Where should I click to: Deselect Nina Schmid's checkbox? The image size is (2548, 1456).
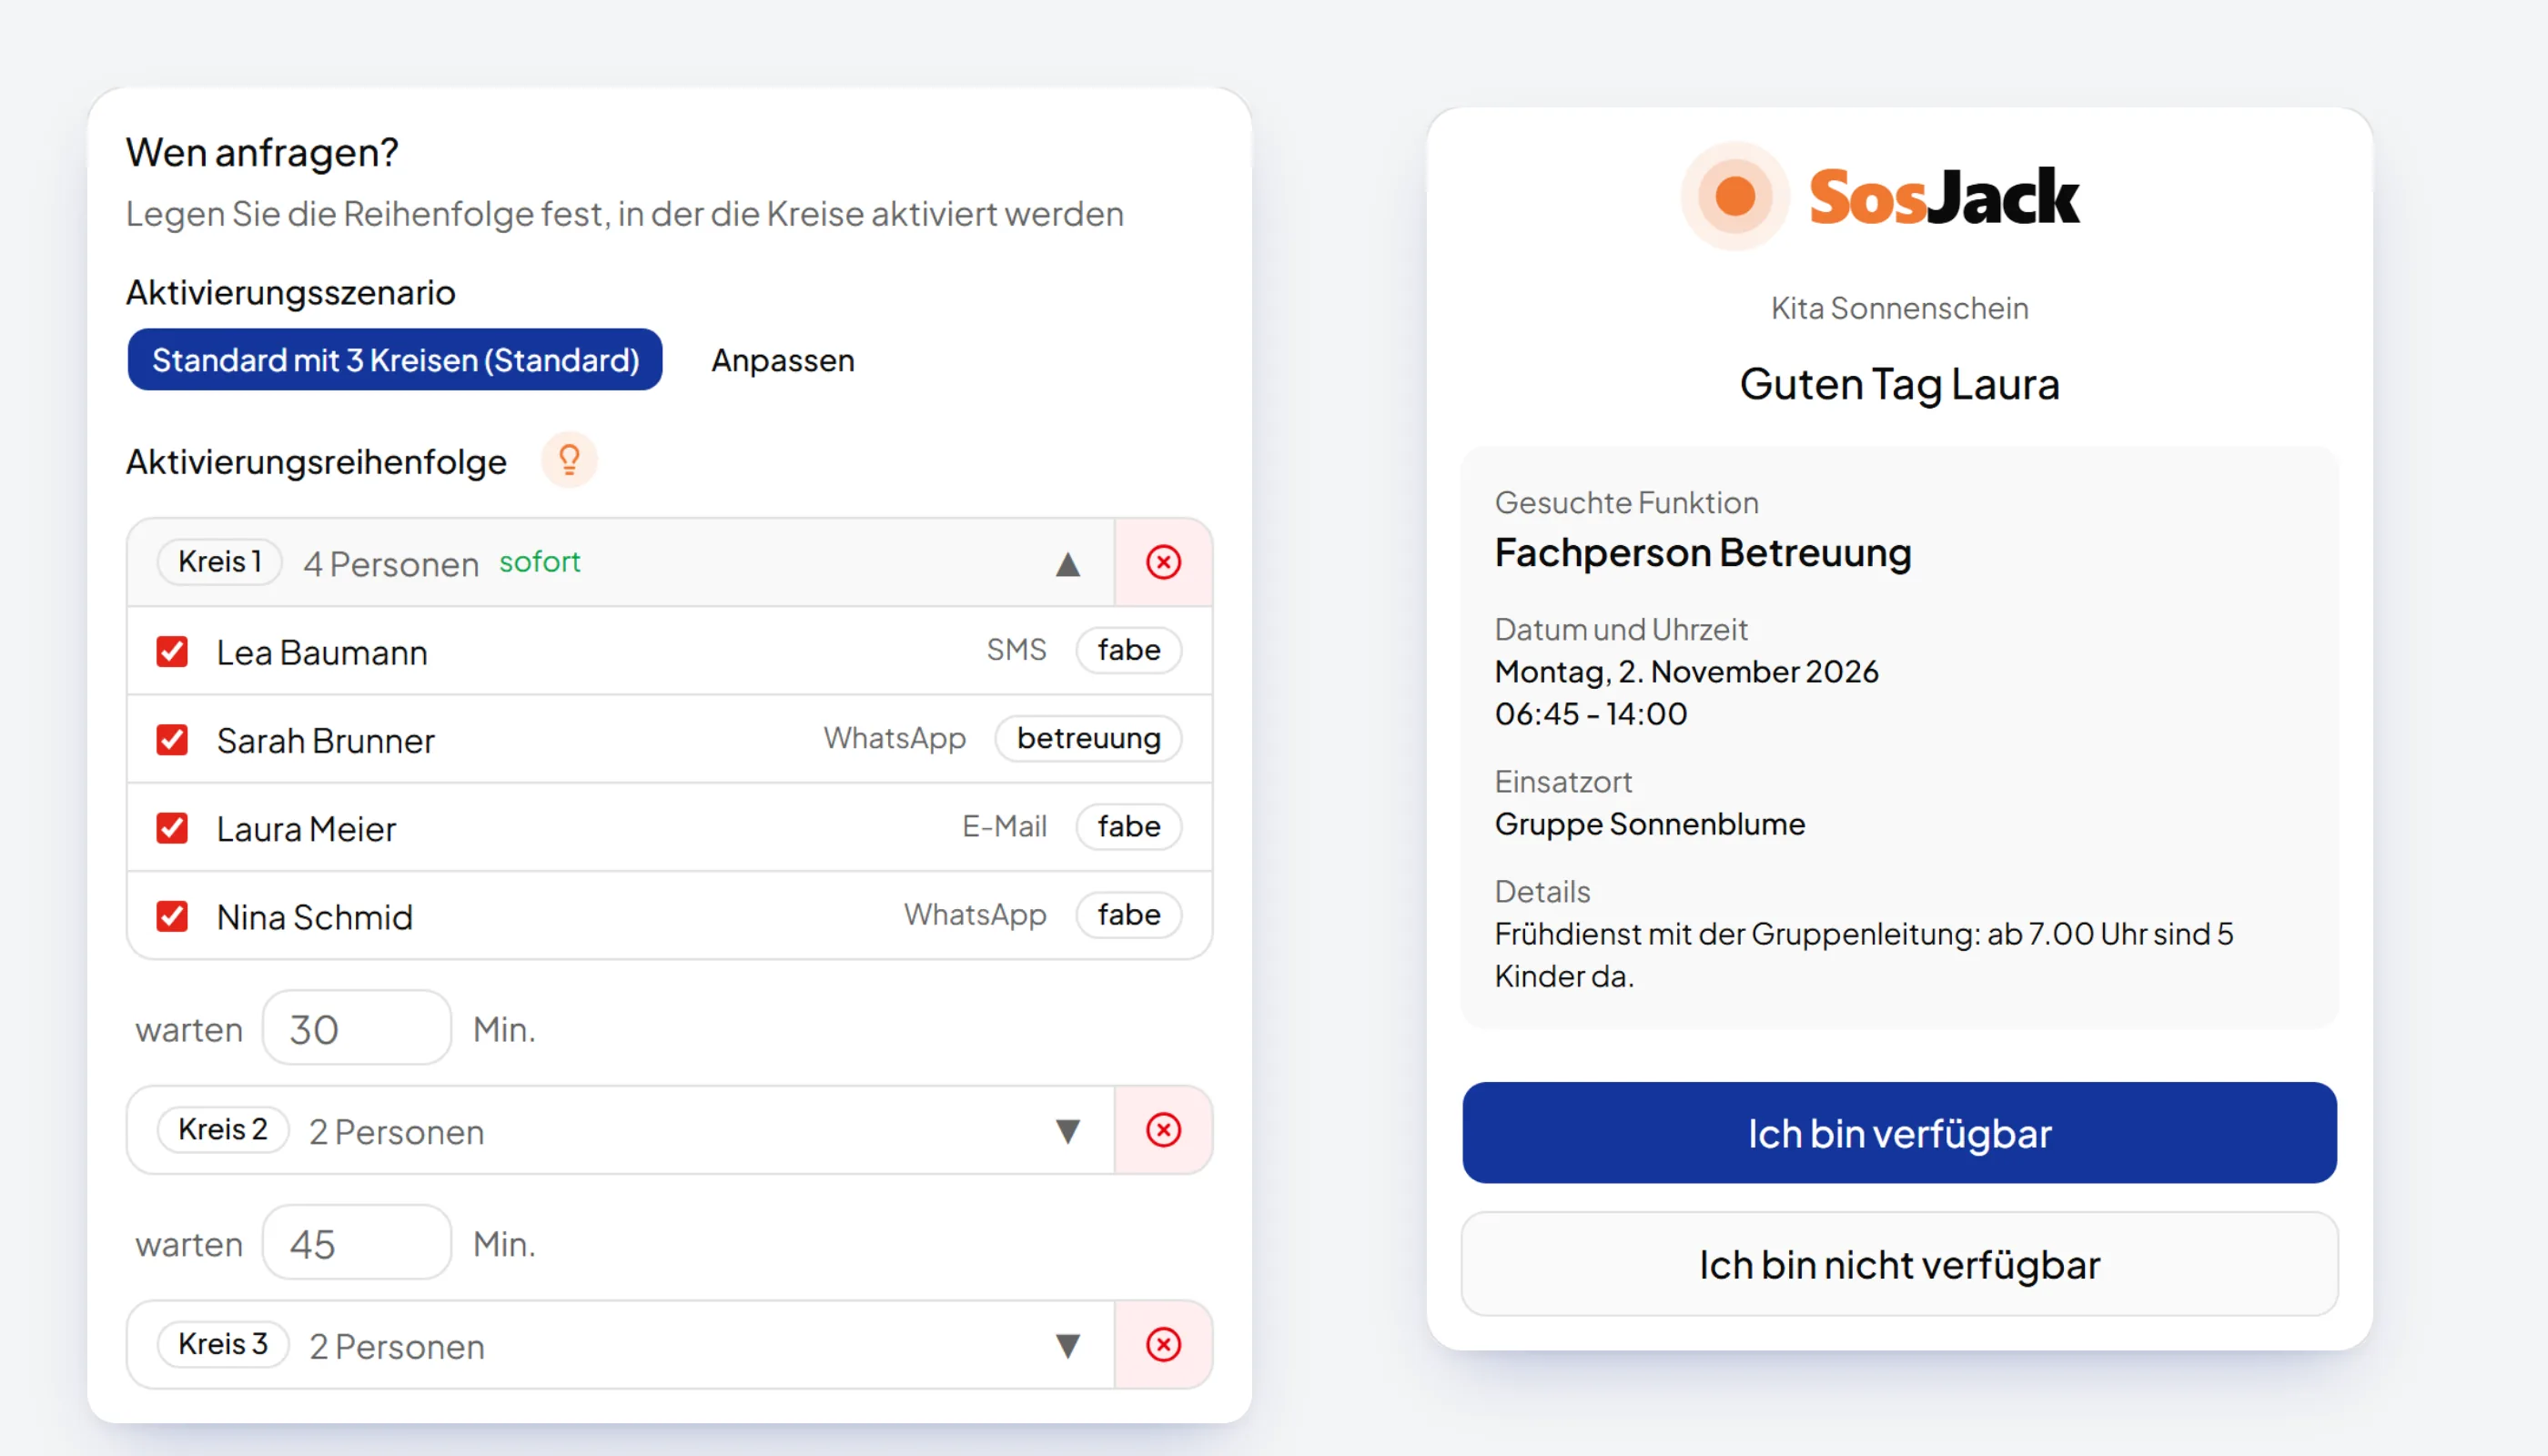tap(172, 916)
